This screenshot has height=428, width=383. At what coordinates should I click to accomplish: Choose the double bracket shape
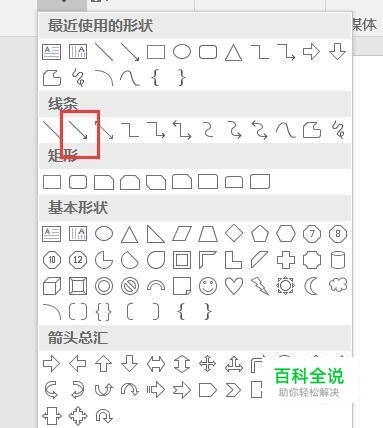[78, 312]
